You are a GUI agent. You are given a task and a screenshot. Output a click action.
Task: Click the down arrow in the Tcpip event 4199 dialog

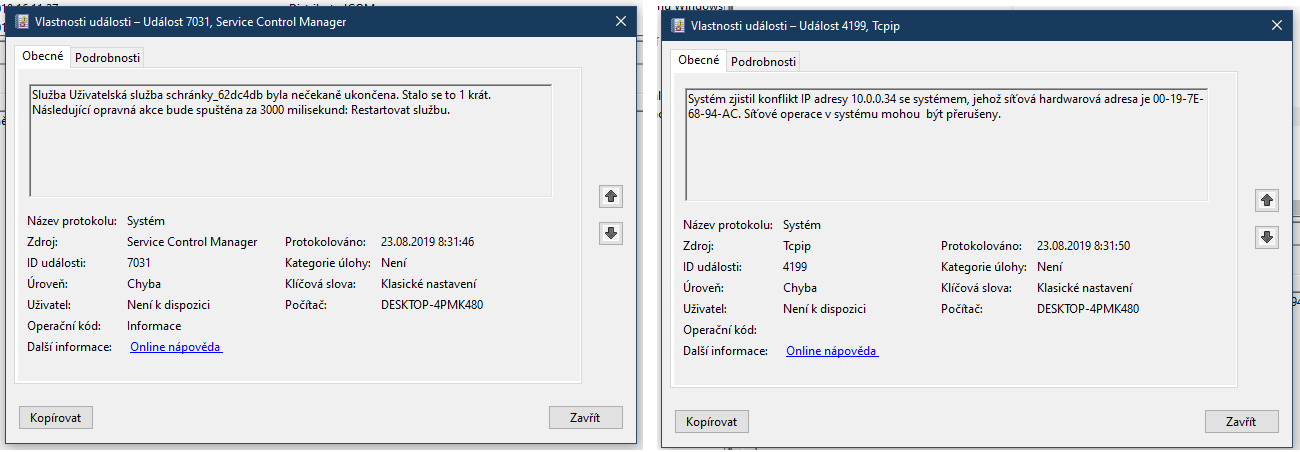pos(1267,237)
